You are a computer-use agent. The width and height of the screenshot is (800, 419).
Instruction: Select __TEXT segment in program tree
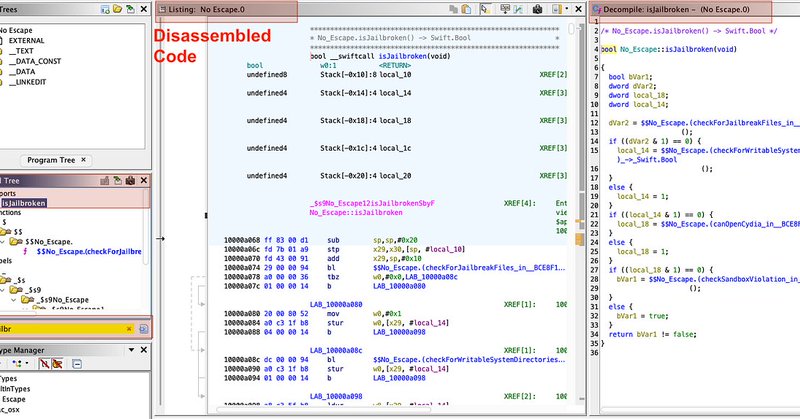point(21,51)
